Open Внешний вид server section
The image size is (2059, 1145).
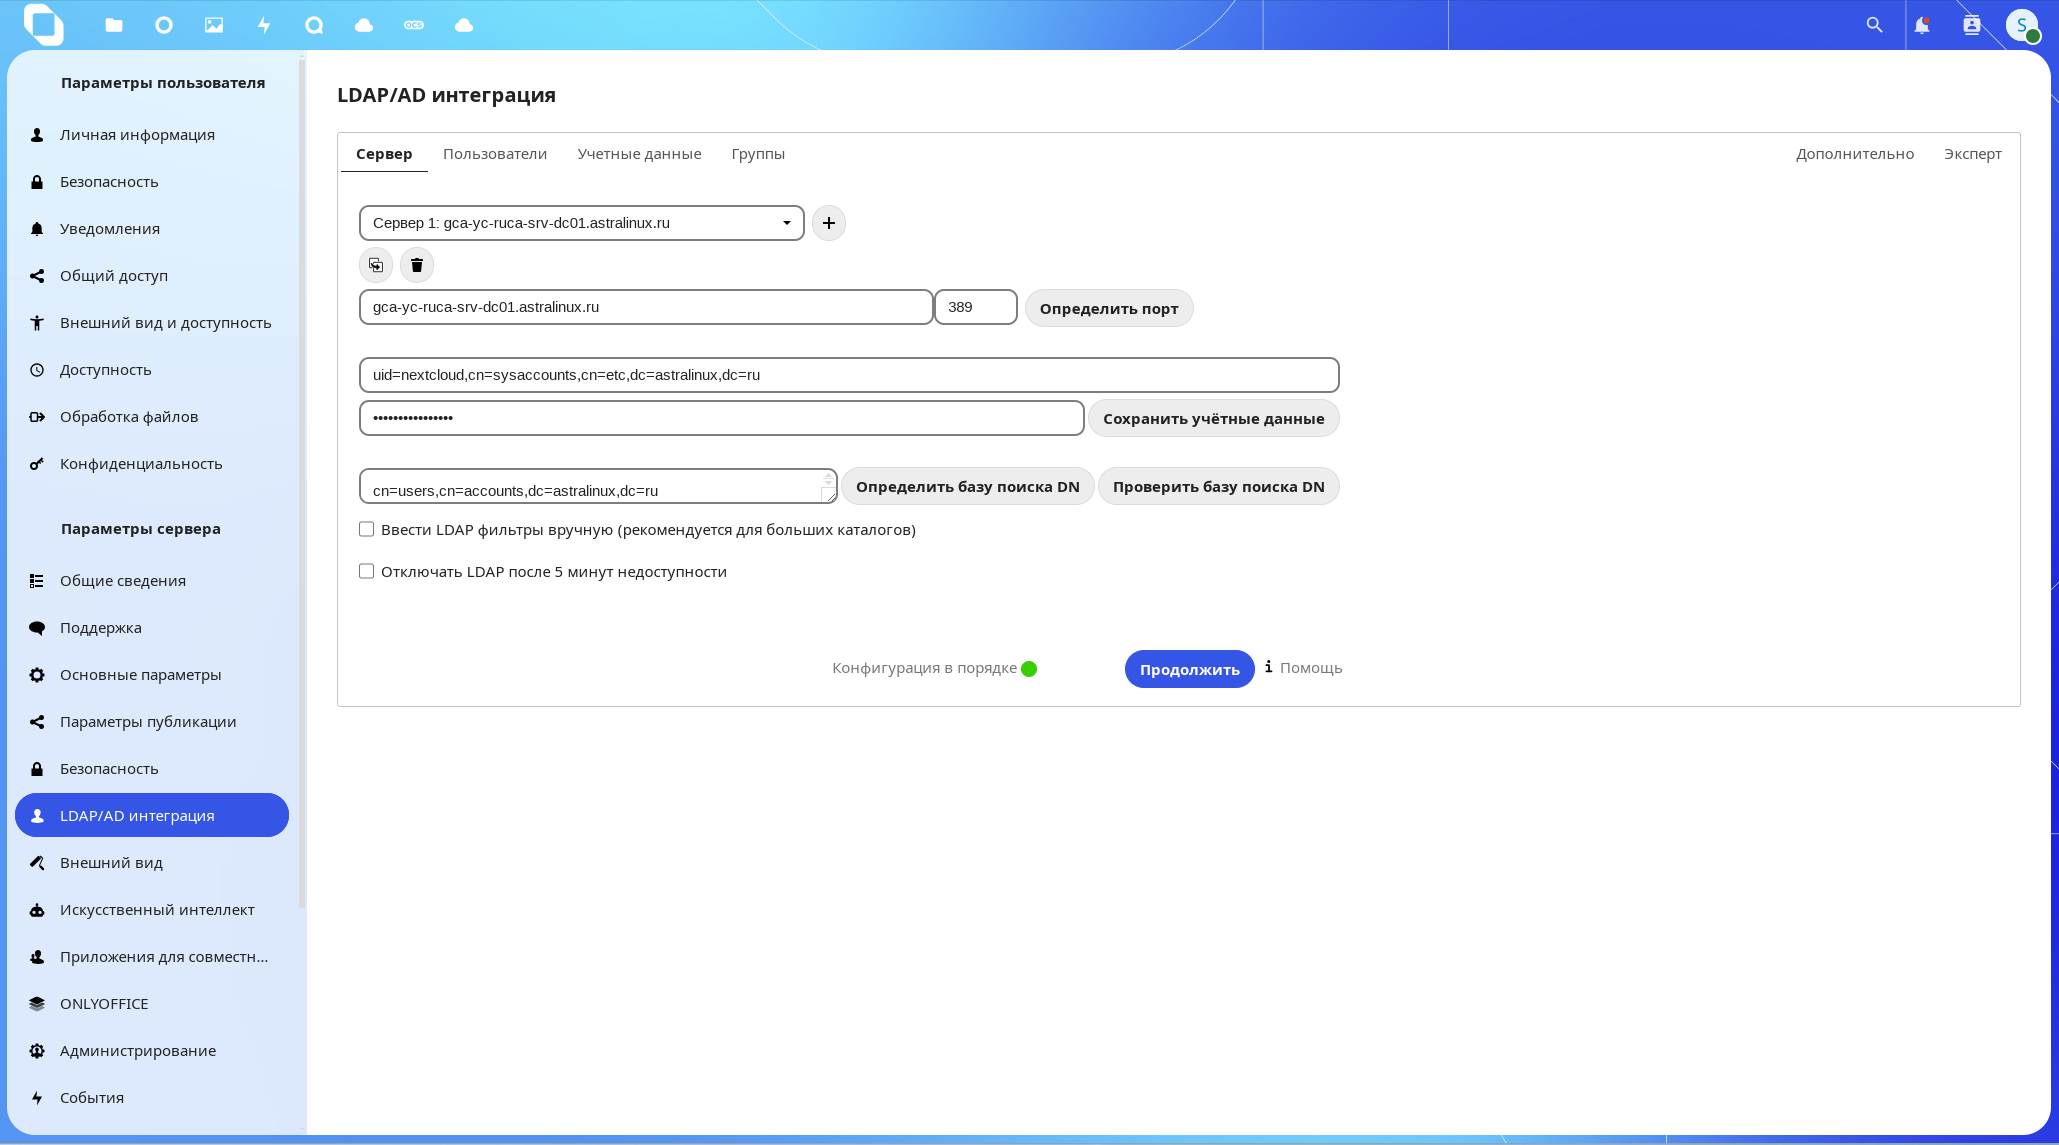152,863
